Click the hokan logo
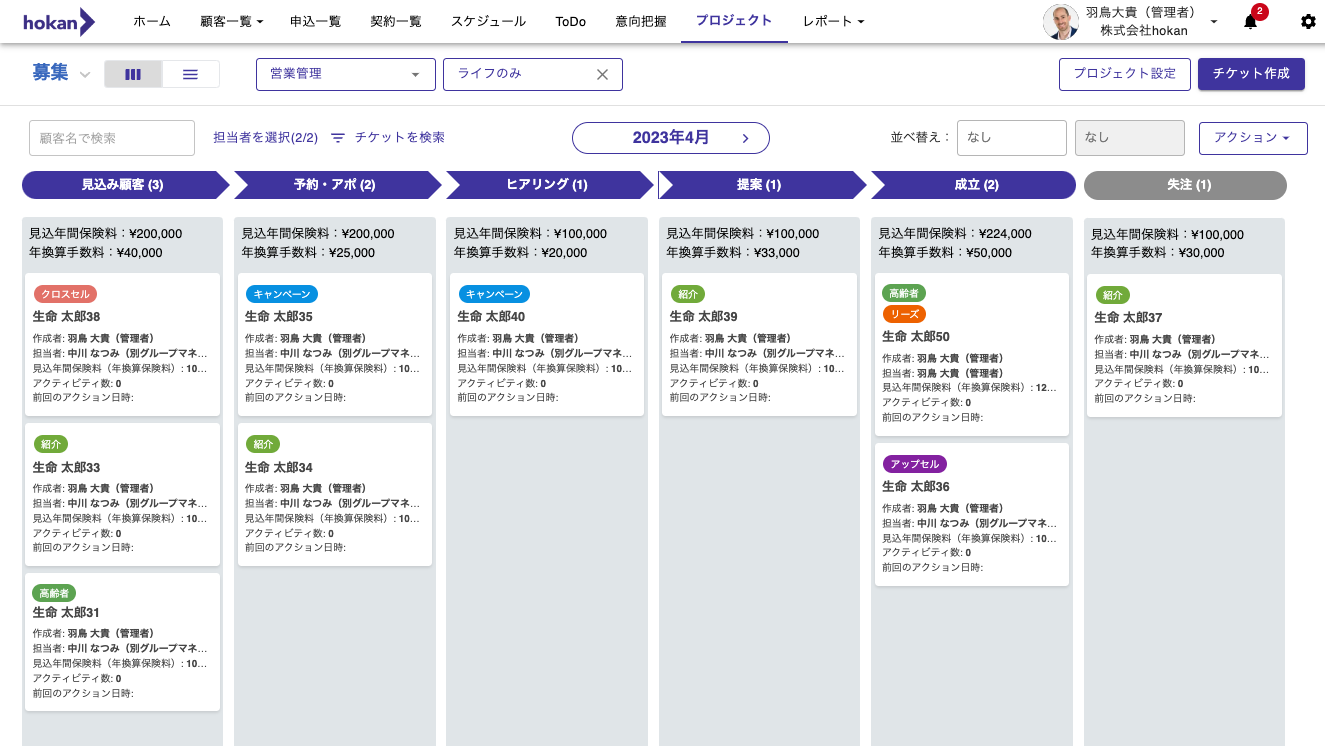The height and width of the screenshot is (746, 1325). click(x=59, y=22)
